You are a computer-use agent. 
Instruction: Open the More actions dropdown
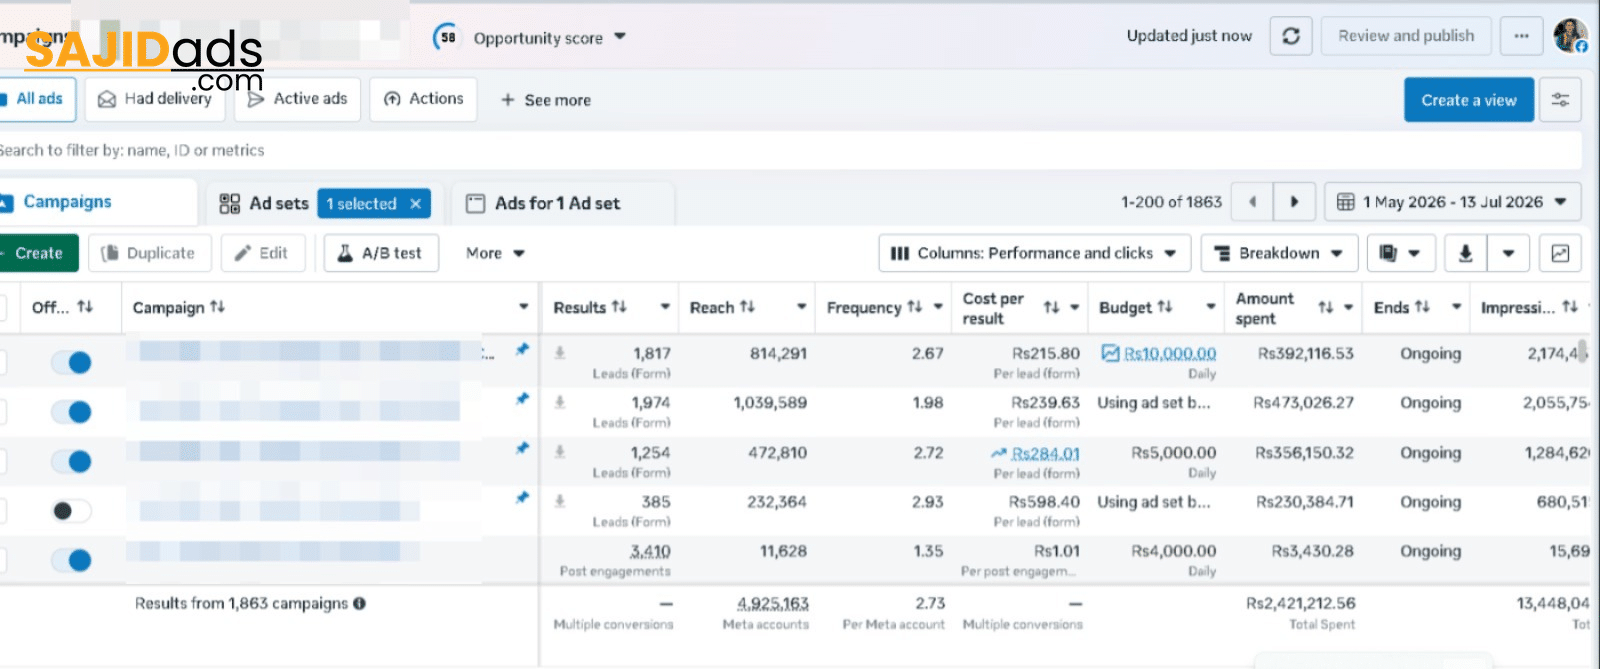click(x=495, y=253)
